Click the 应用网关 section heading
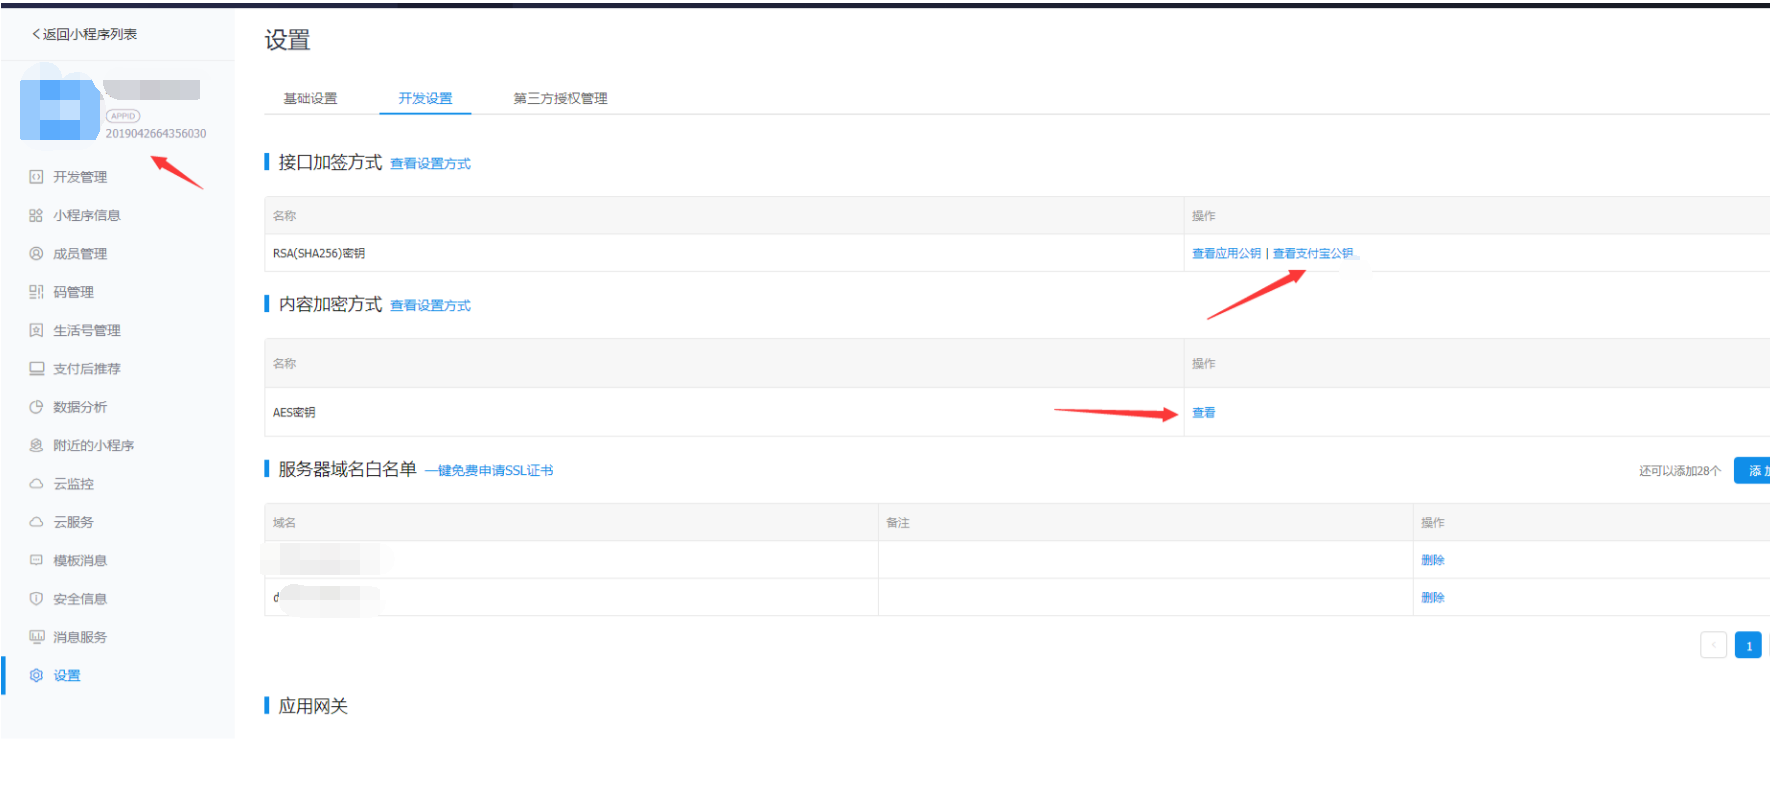 pos(313,706)
